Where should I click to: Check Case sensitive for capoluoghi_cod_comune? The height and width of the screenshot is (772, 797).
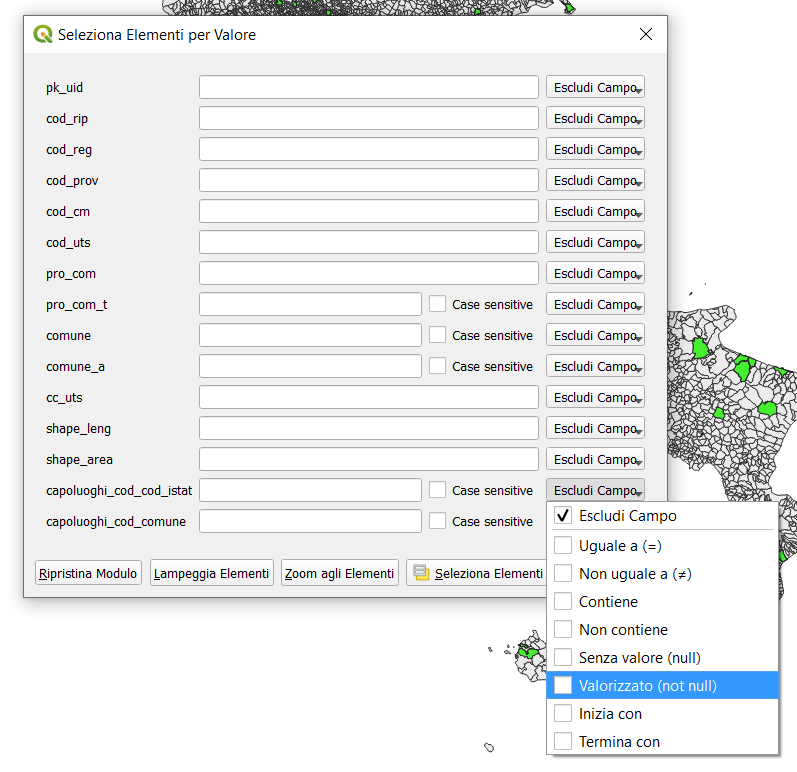click(437, 521)
